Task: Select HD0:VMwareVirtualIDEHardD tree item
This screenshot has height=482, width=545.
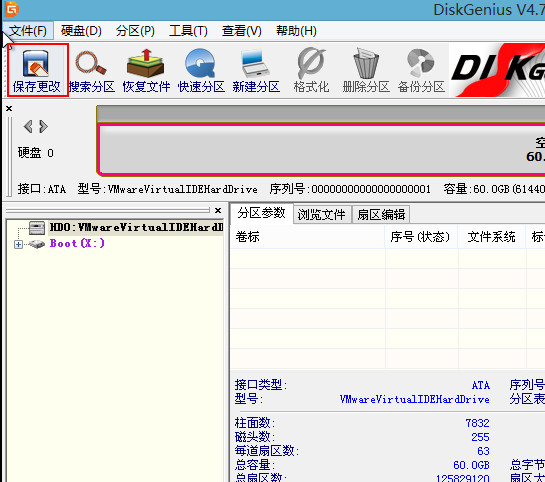Action: point(136,228)
